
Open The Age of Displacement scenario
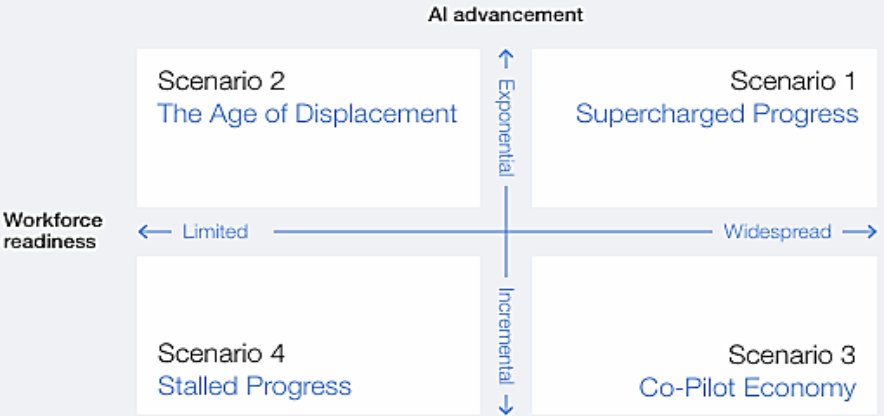(307, 114)
